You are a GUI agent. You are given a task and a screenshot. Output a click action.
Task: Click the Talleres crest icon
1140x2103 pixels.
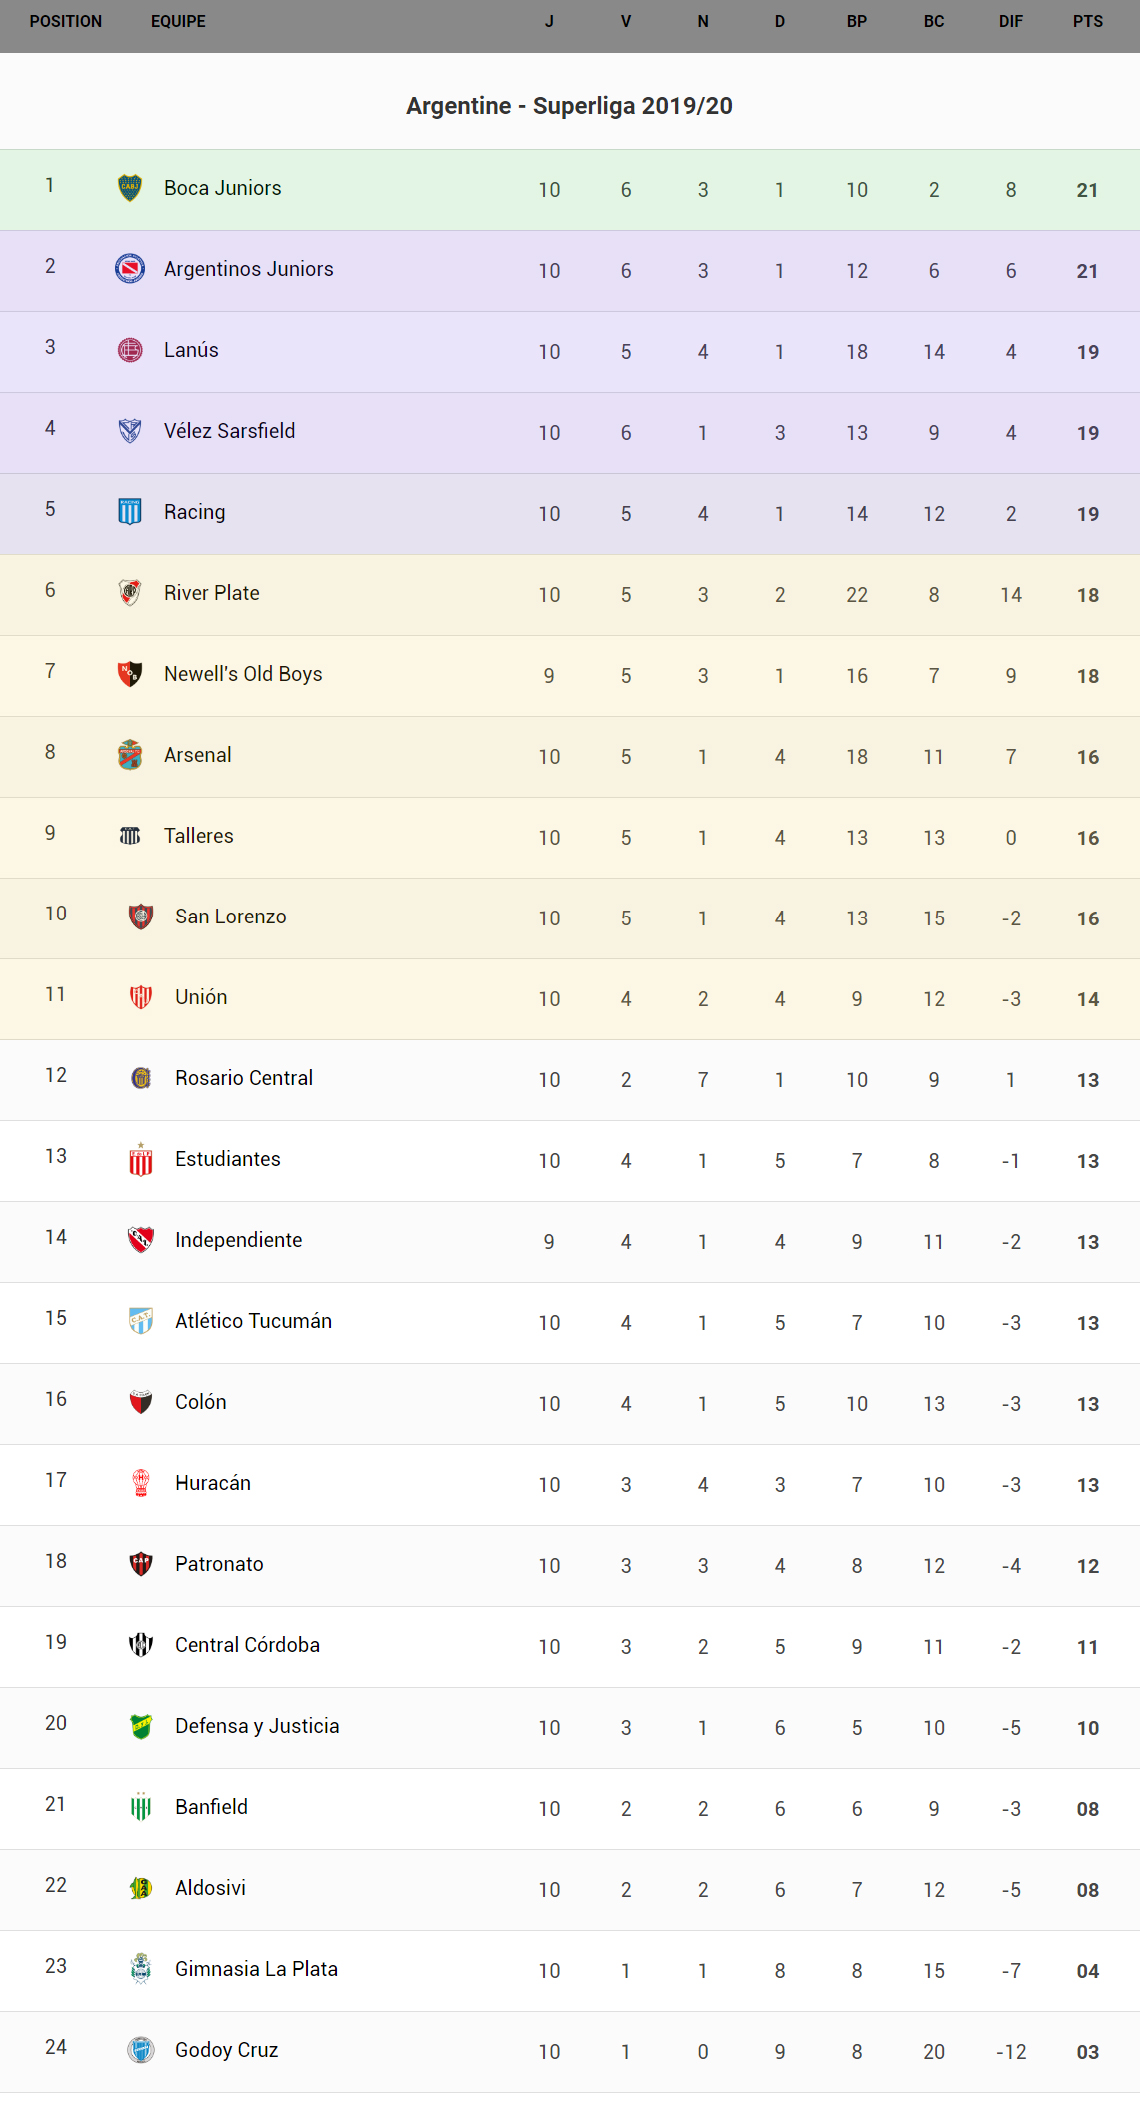130,836
